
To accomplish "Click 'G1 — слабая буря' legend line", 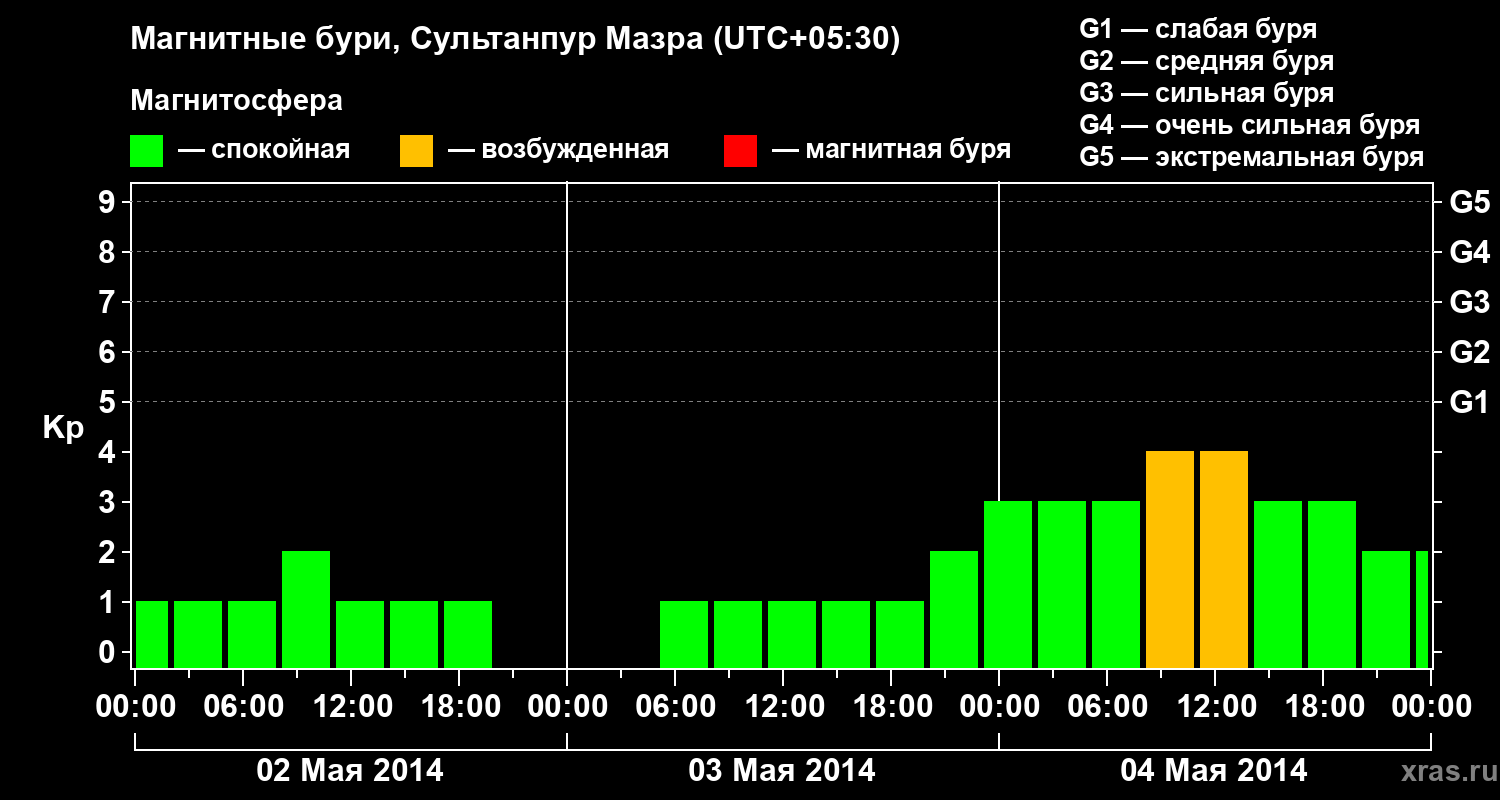I will click(1198, 29).
